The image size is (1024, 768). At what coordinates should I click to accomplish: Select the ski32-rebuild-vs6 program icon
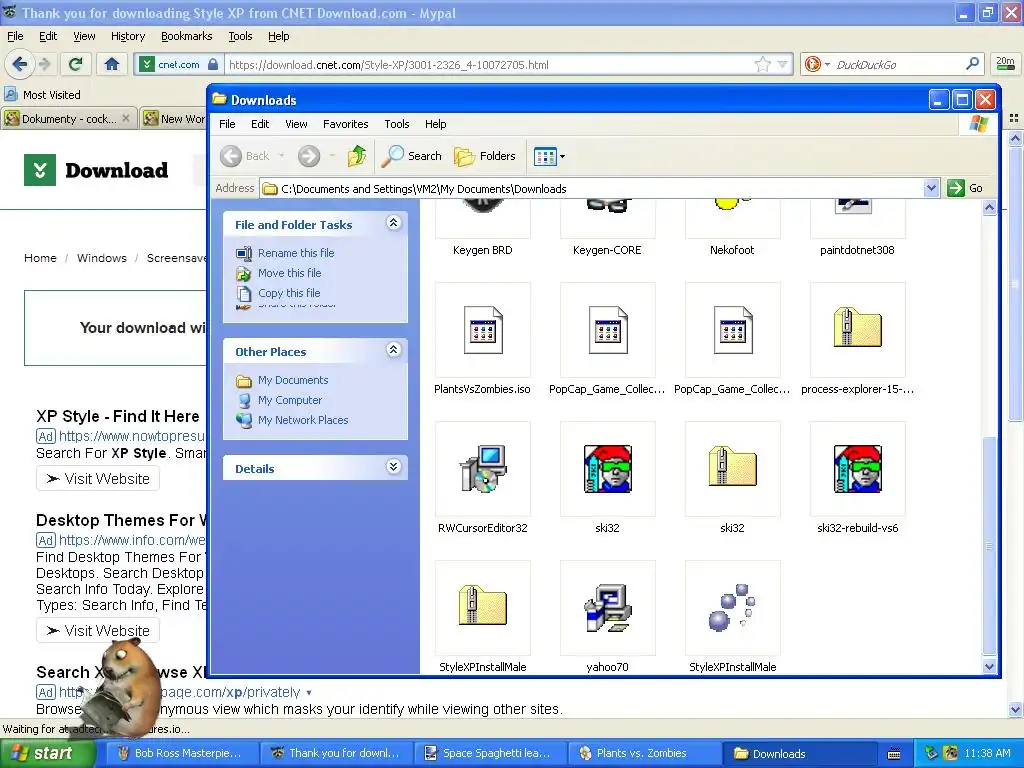[857, 469]
